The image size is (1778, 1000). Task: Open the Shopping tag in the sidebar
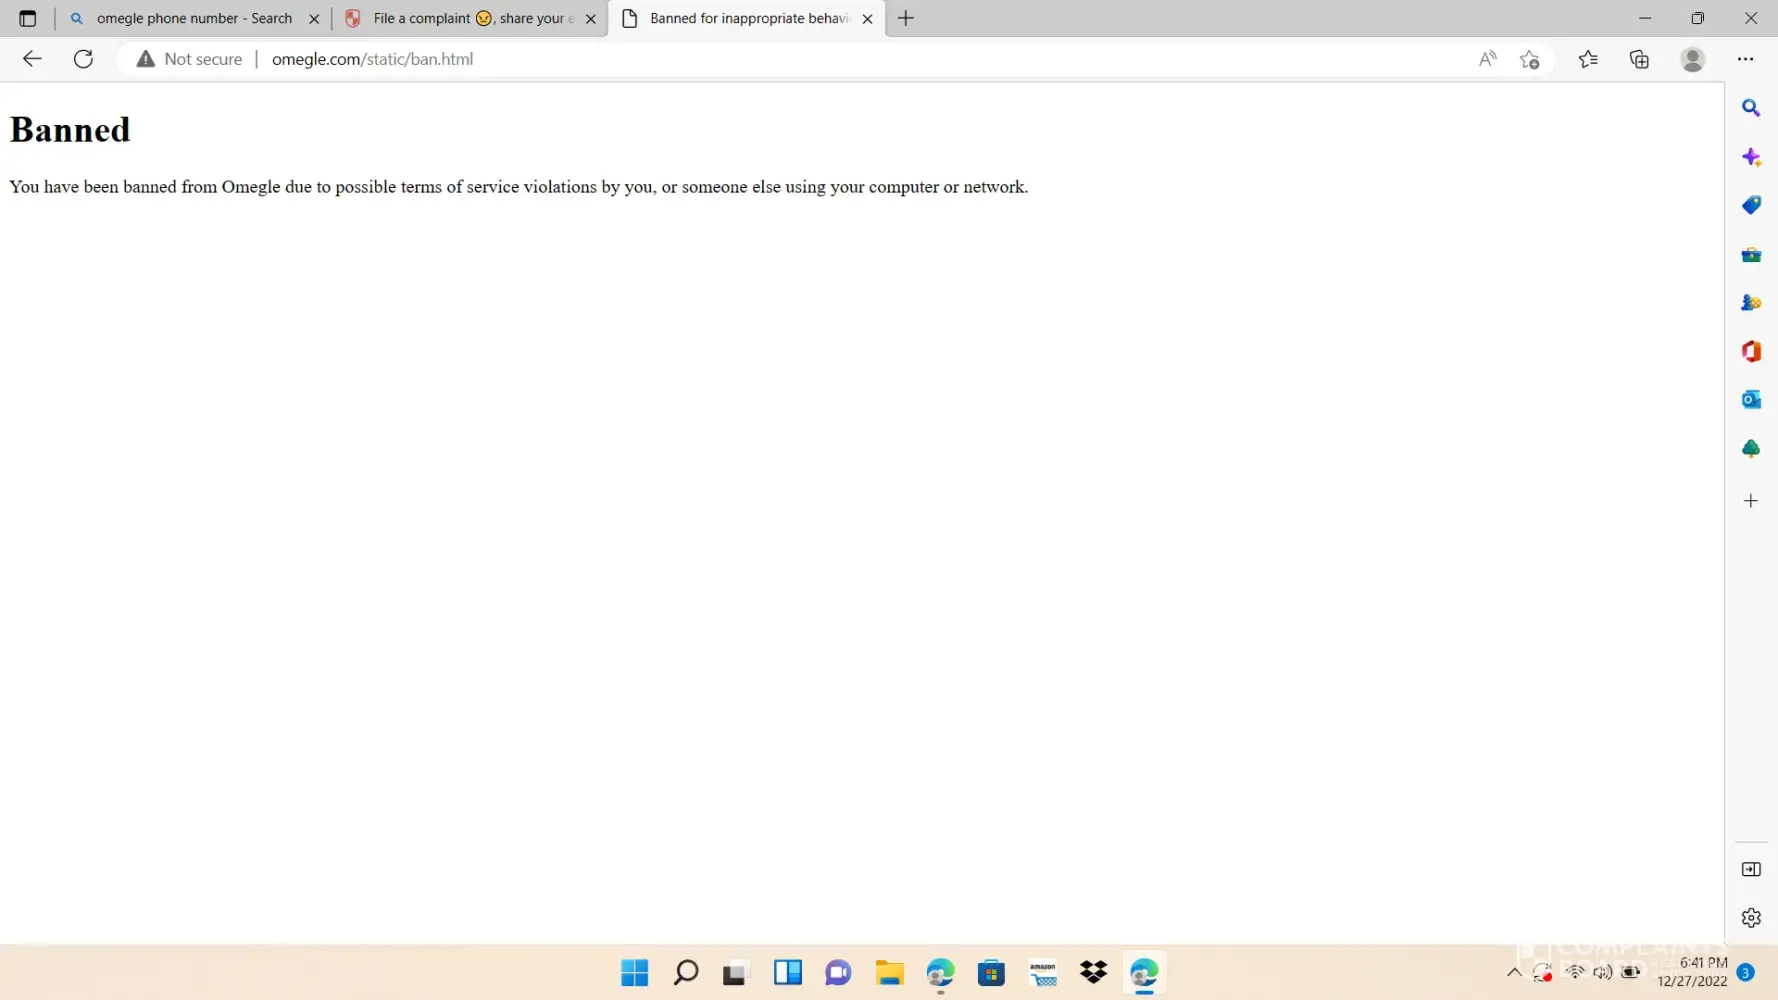point(1751,205)
